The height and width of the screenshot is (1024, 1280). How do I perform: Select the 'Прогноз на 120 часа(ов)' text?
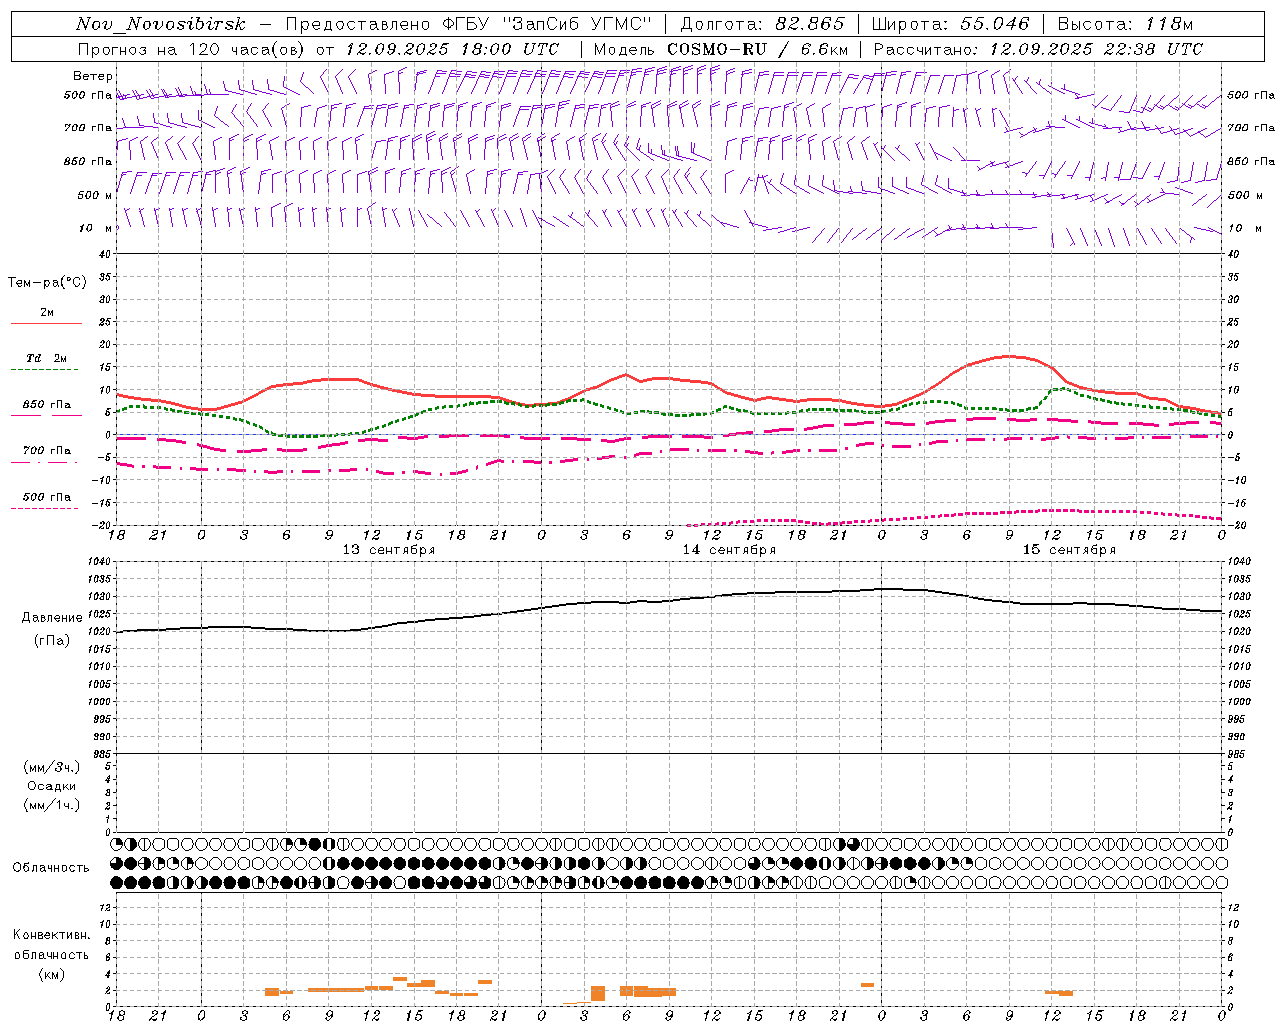(193, 49)
